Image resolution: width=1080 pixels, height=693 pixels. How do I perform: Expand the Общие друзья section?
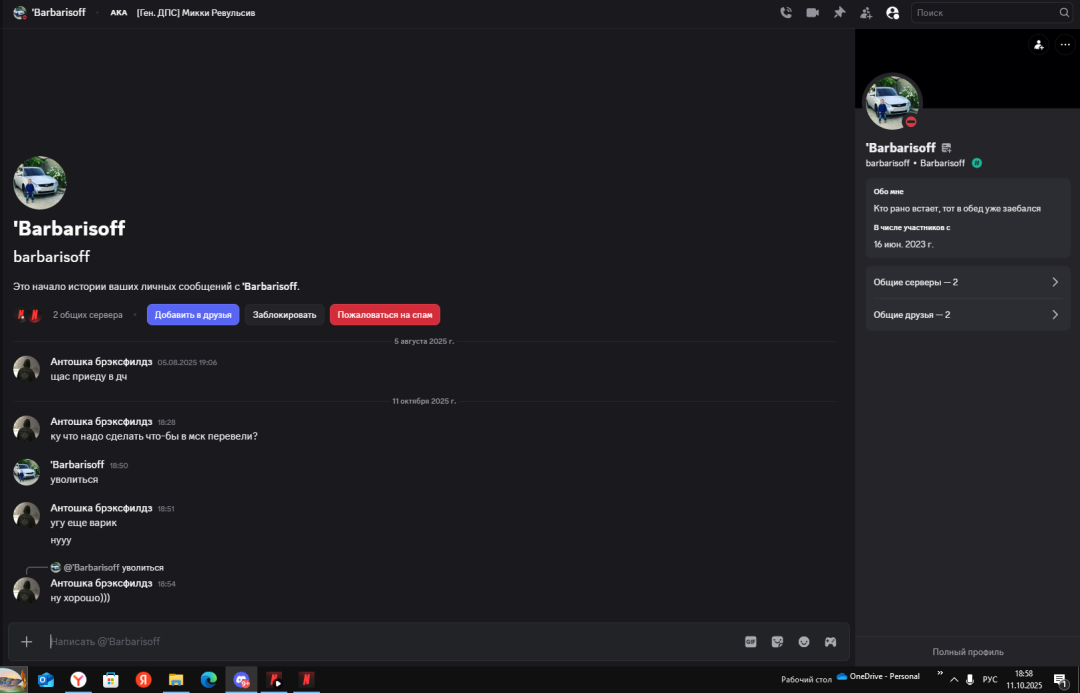coord(967,314)
